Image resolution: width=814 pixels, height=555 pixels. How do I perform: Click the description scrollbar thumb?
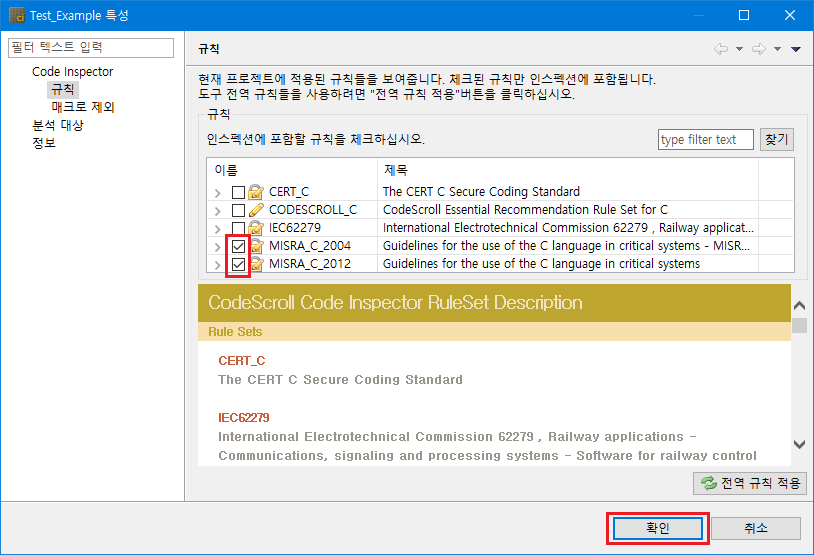point(799,326)
